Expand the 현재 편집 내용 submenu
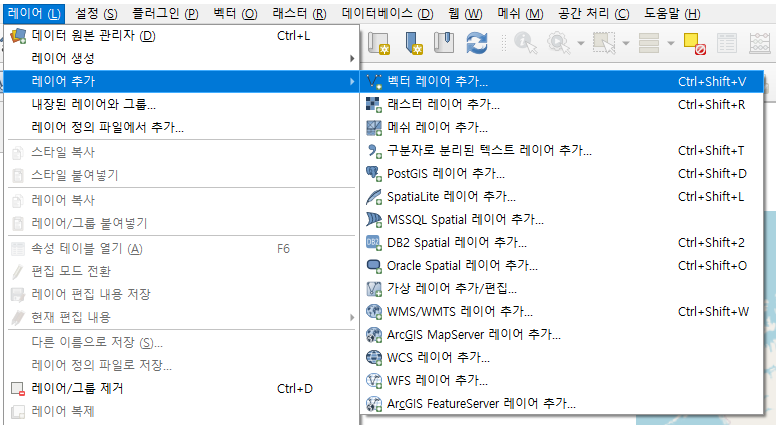 (181, 317)
